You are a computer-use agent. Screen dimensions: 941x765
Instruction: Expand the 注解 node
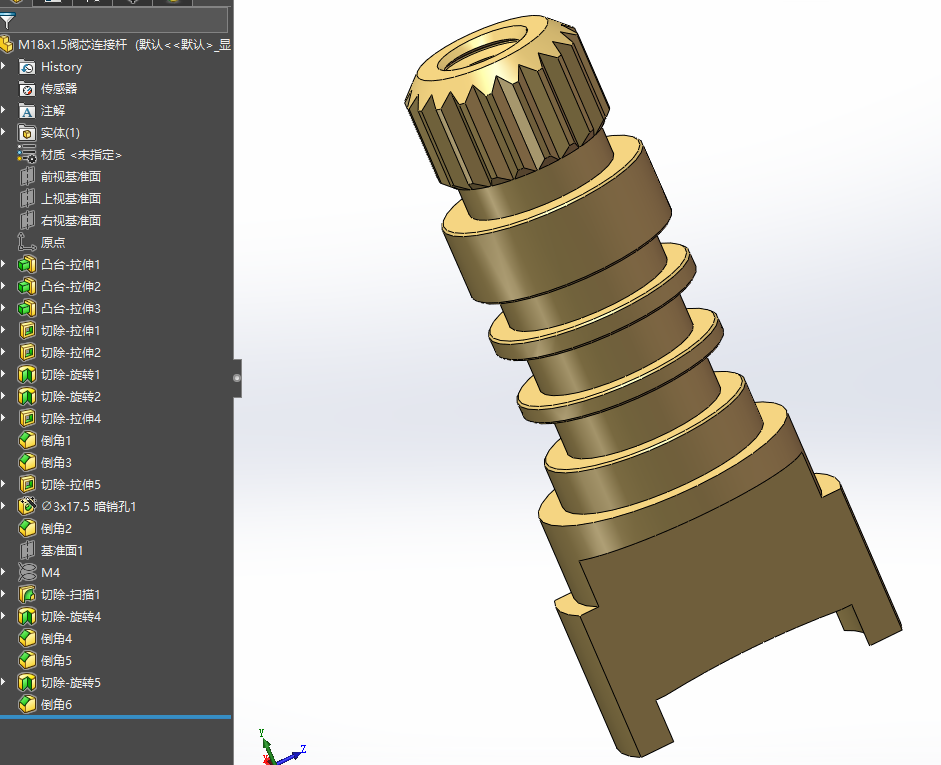click(4, 109)
